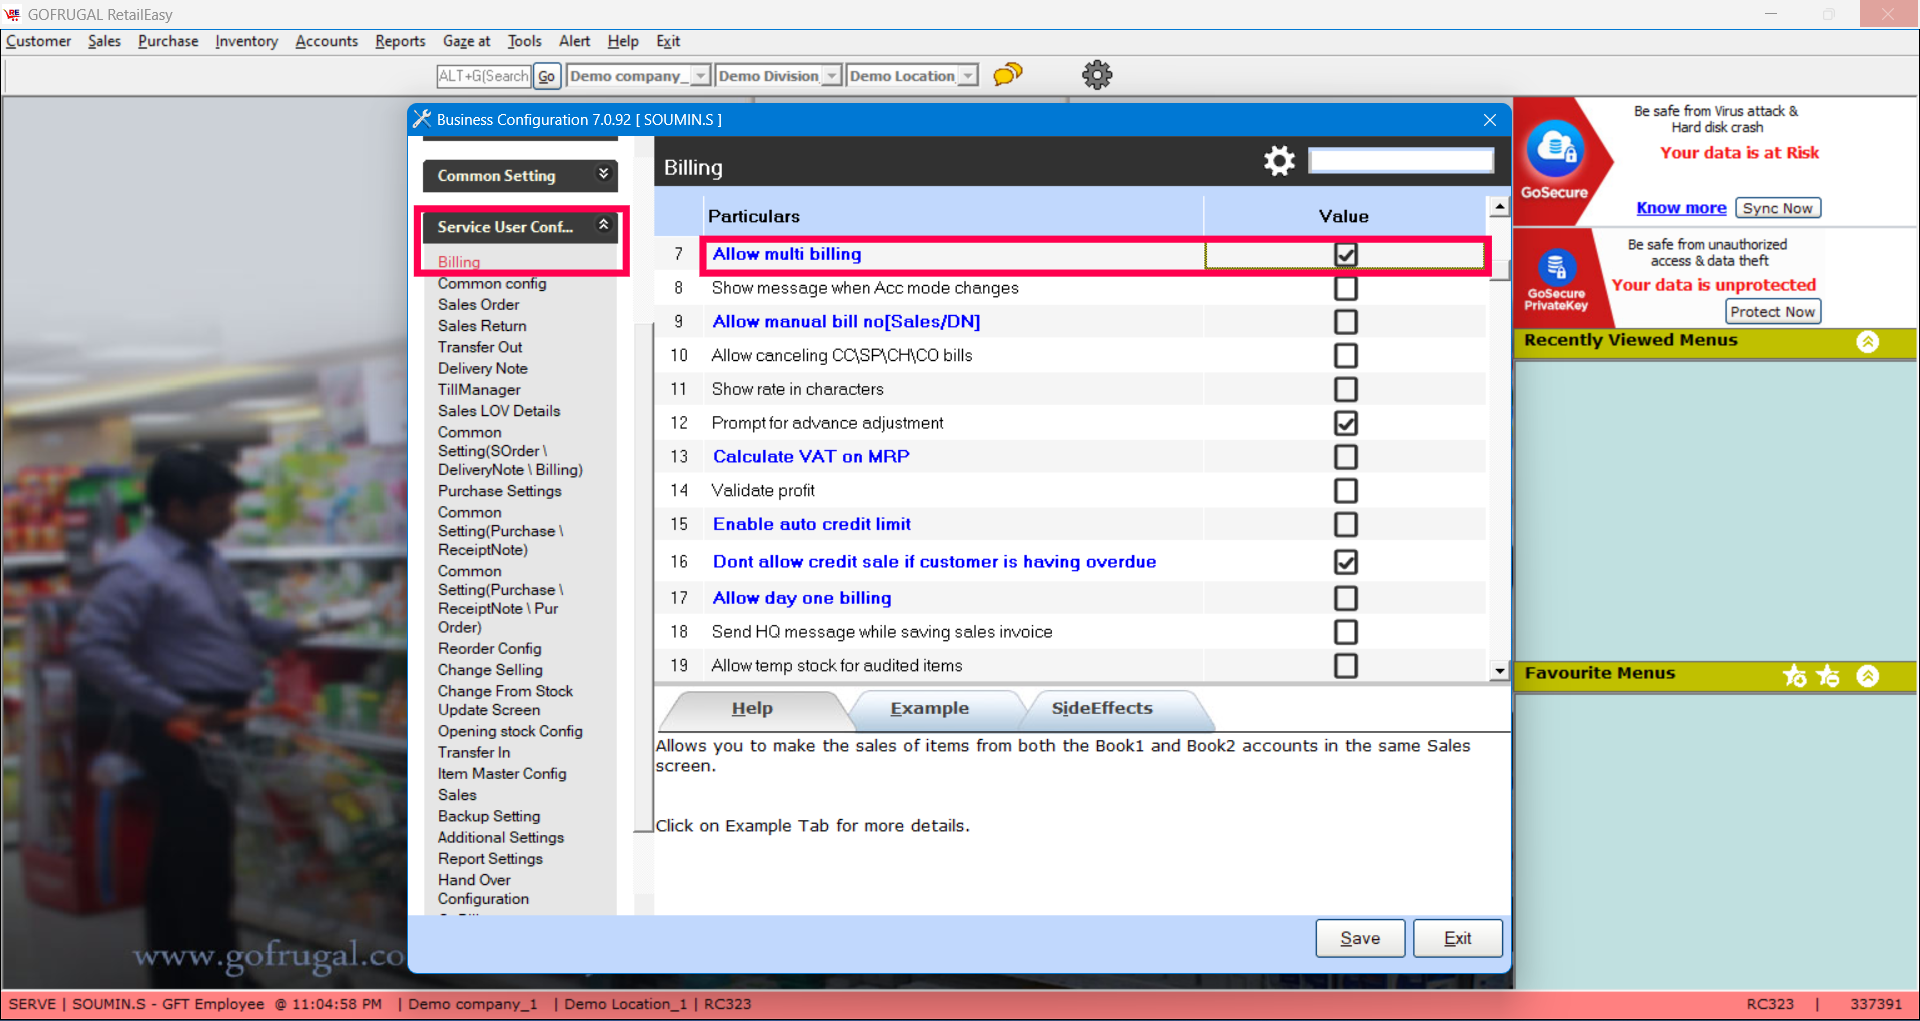
Task: Select Purchase Settings in the sidebar
Action: pos(499,491)
